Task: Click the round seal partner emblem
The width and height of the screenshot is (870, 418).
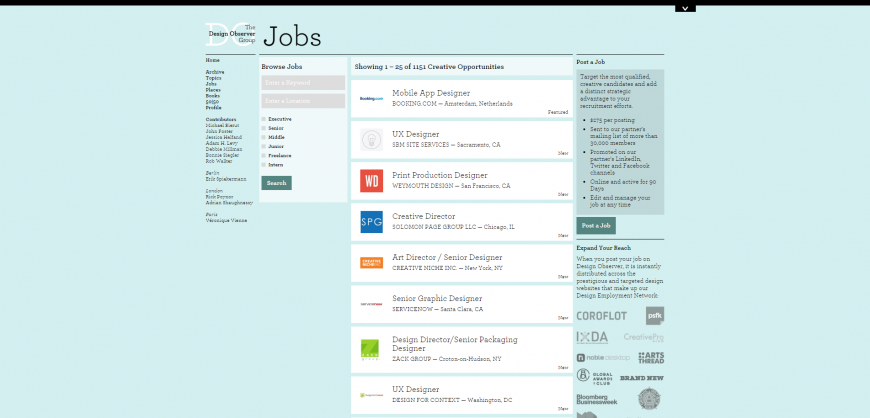Action: click(649, 399)
